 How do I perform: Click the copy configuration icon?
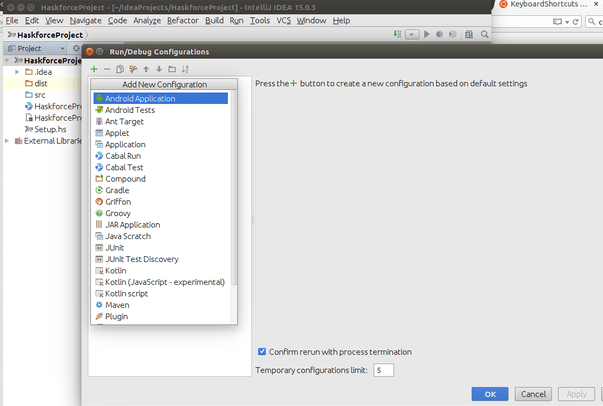click(120, 69)
